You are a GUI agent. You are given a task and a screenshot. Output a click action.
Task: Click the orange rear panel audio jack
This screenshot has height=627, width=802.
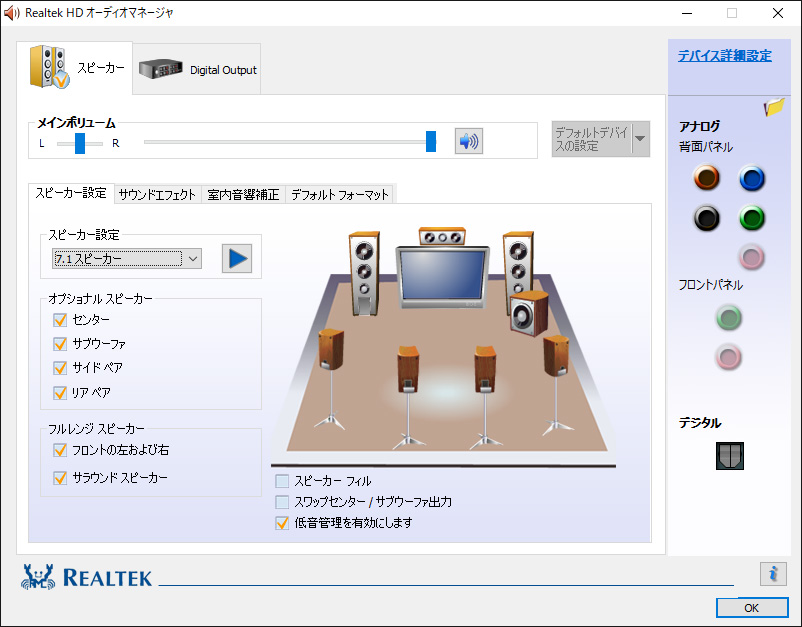coord(706,178)
